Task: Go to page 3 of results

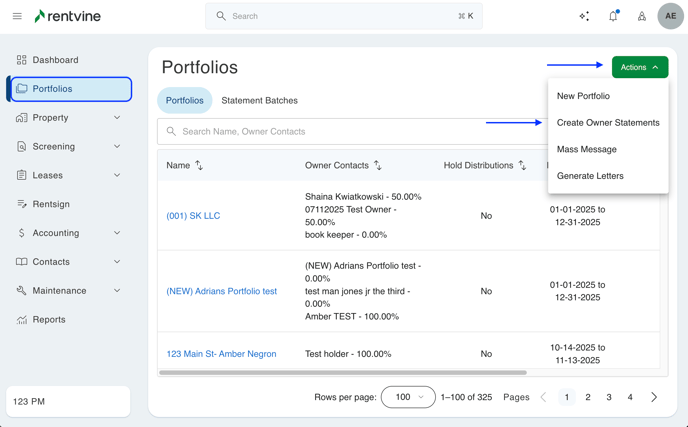Action: tap(609, 397)
